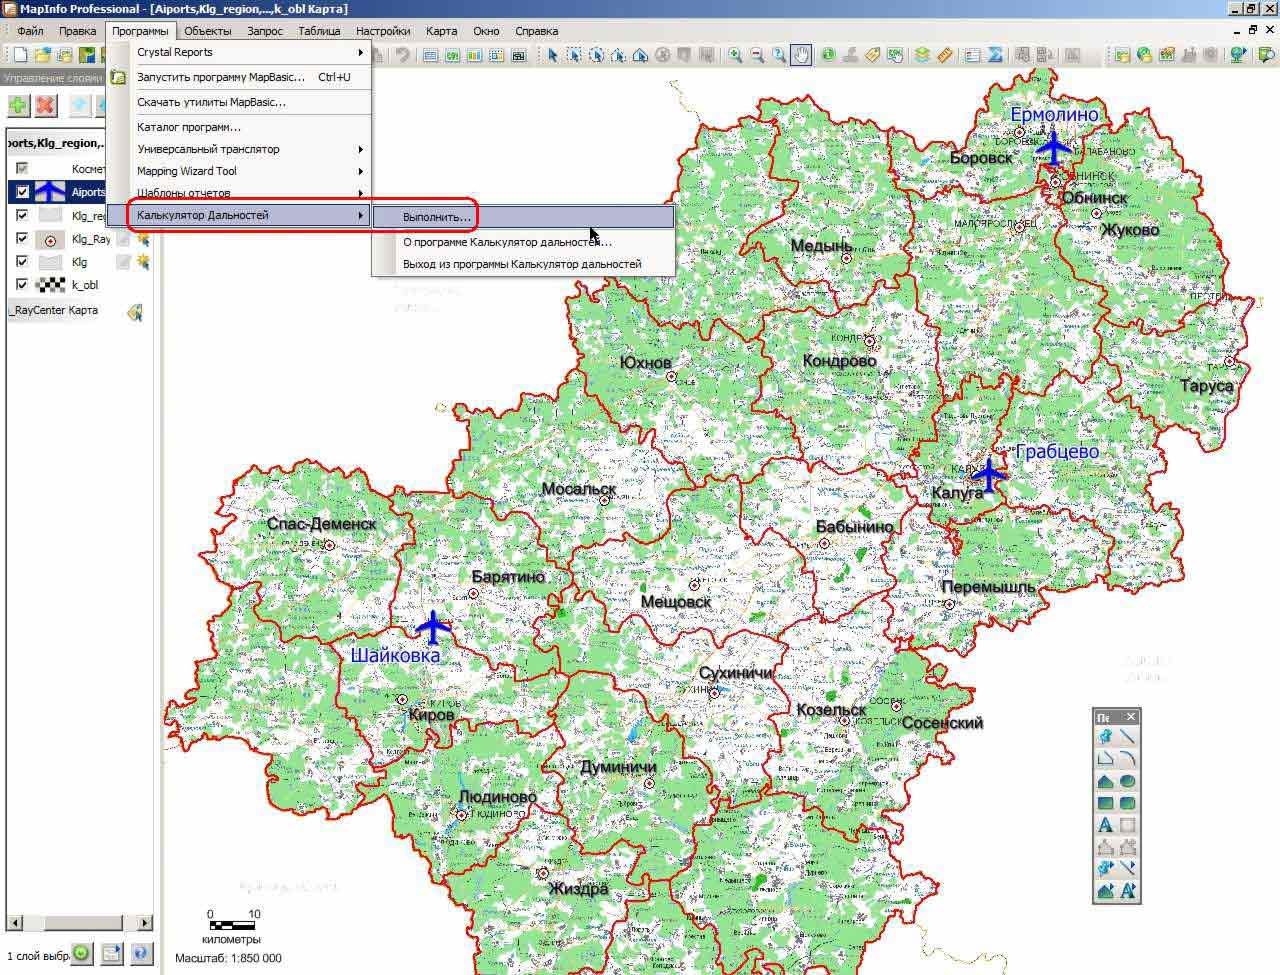Select the arrow Select tool

click(552, 55)
